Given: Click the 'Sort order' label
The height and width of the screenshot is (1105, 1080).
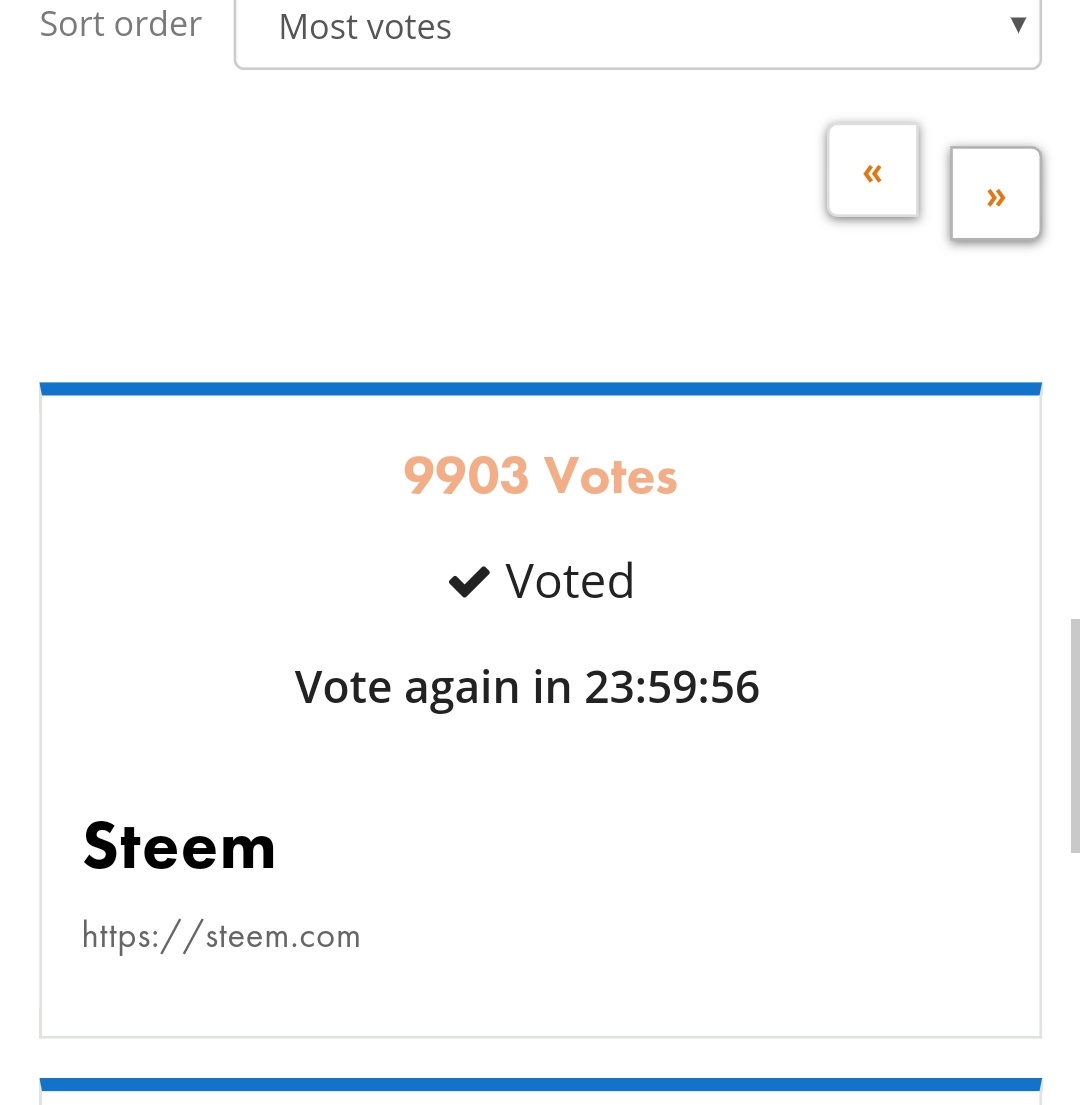Looking at the screenshot, I should [x=120, y=24].
